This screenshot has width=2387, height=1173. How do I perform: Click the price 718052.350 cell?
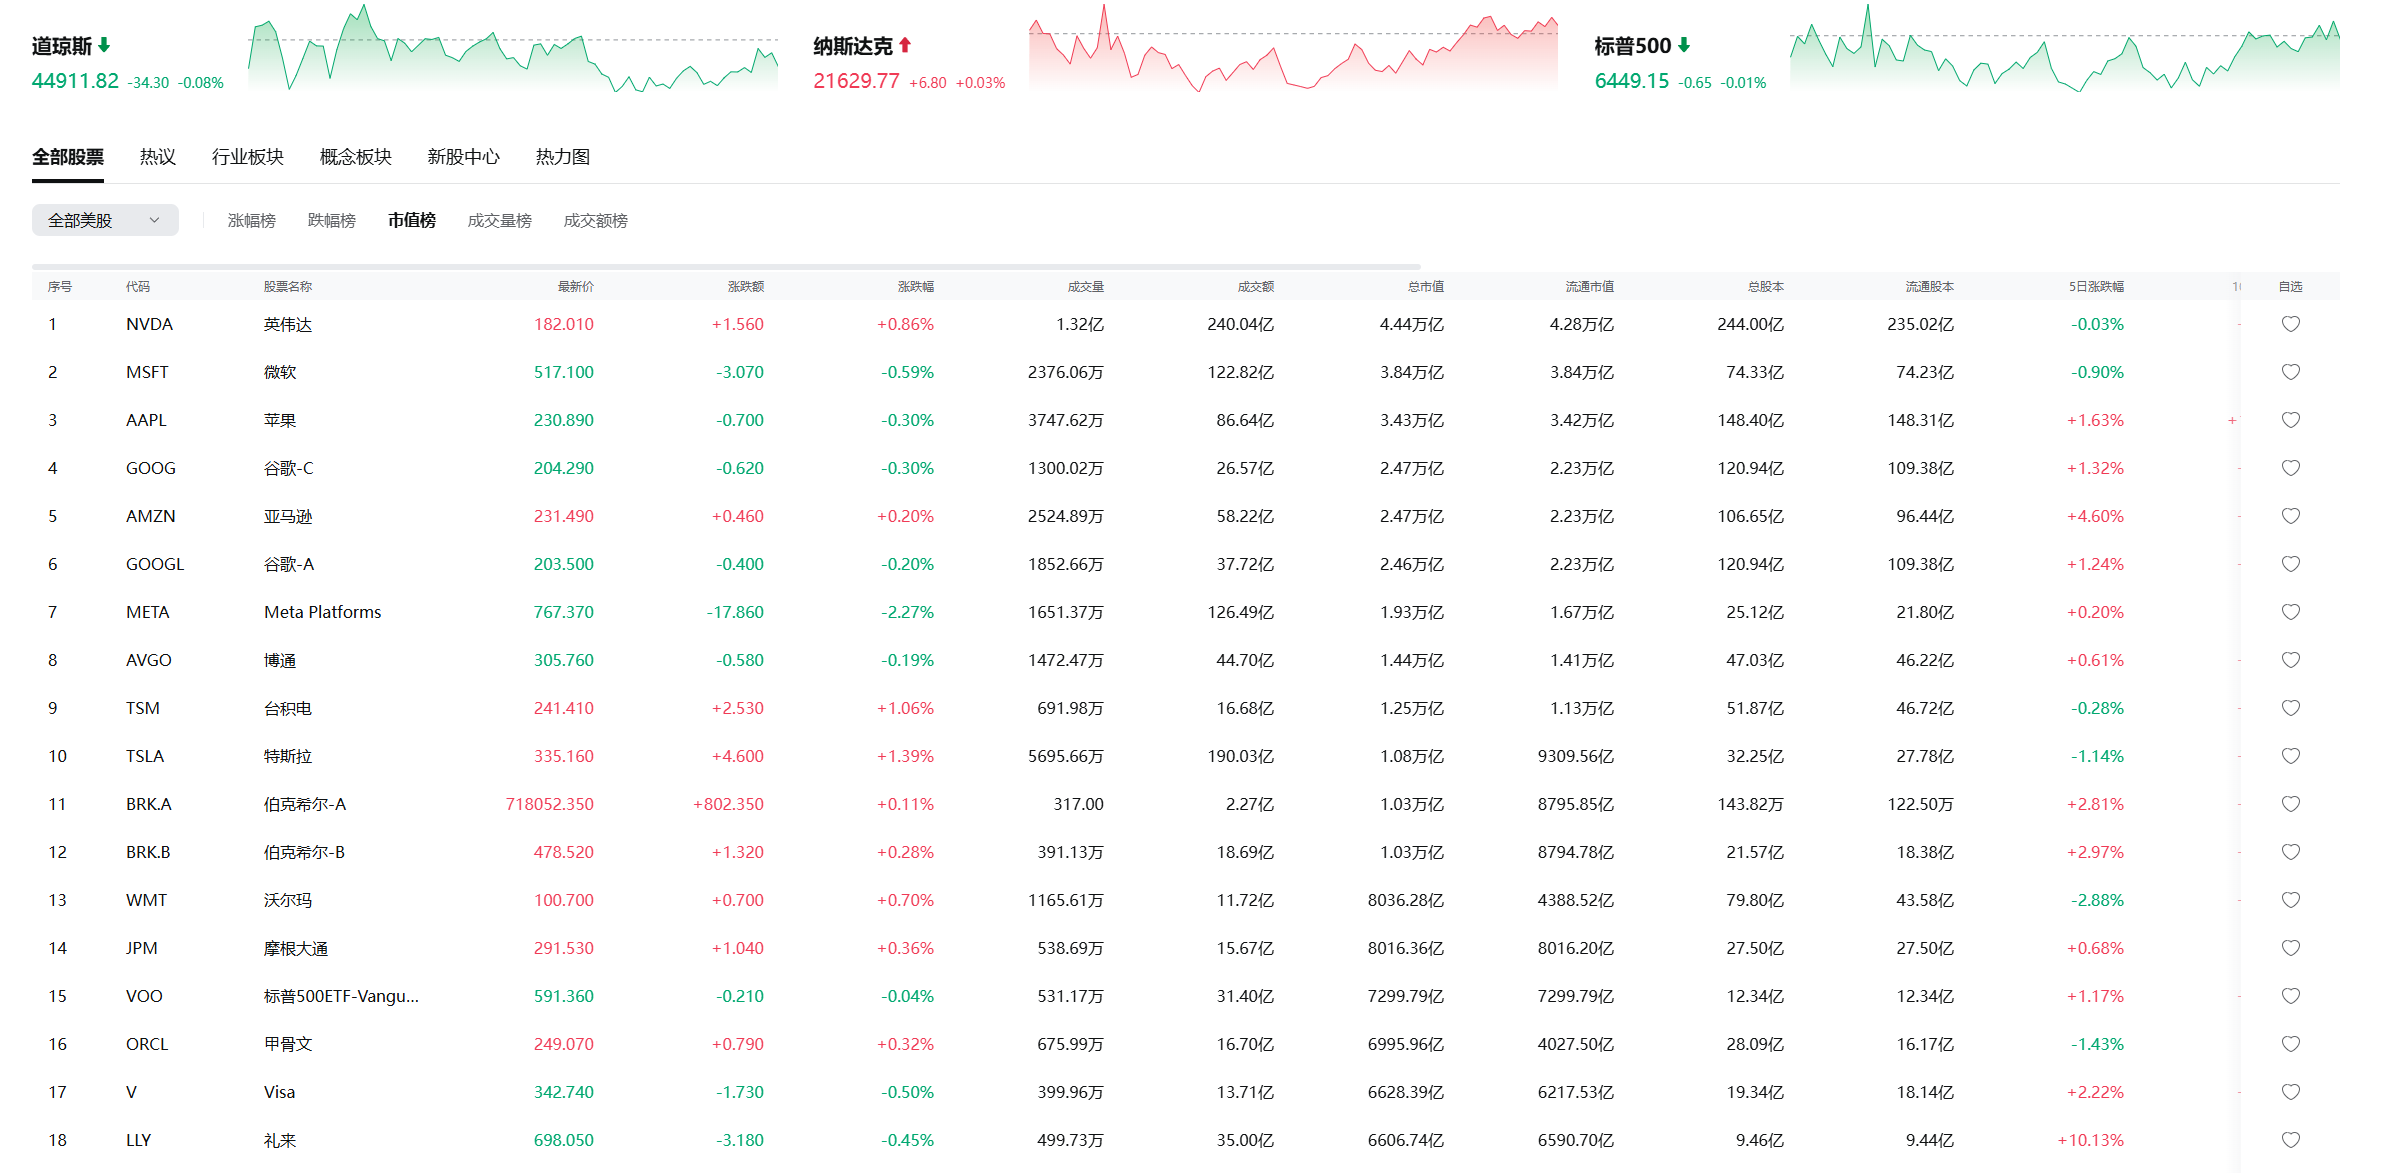(x=550, y=804)
